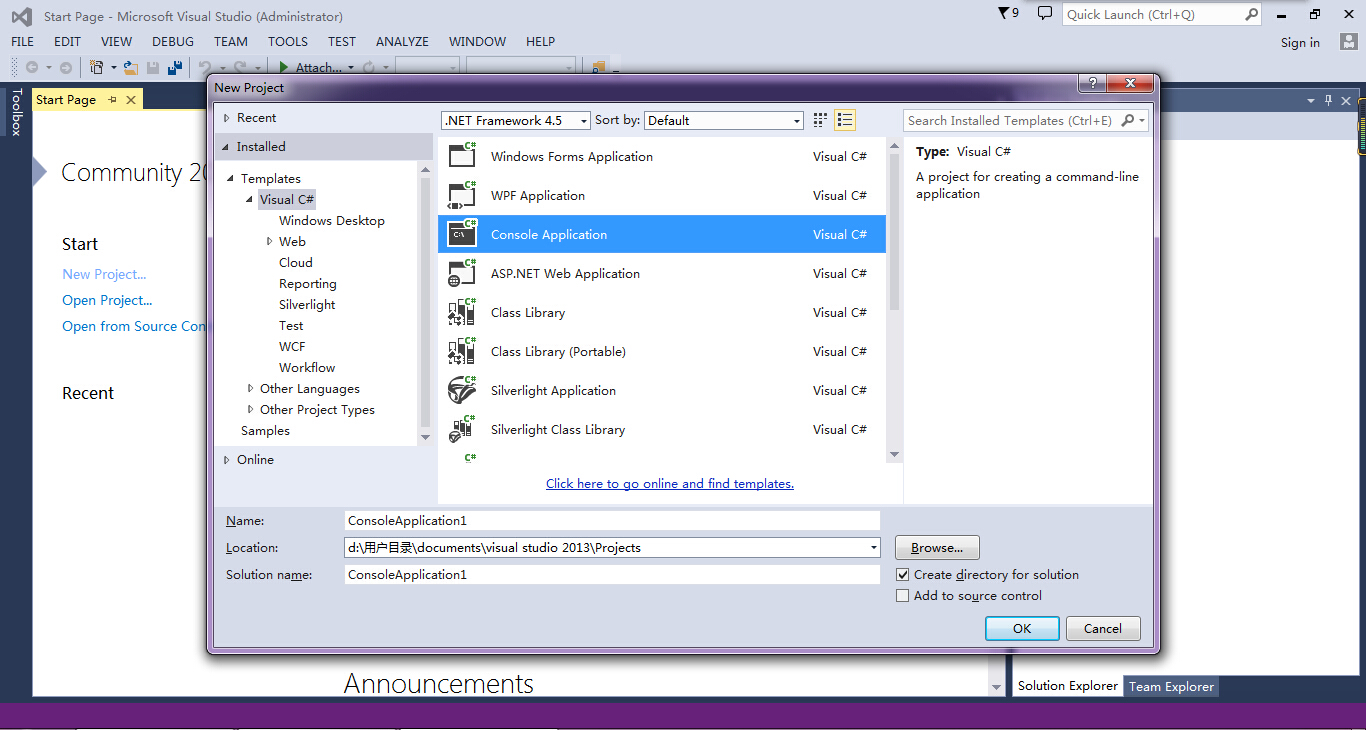
Task: Click the Save All toolbar icon
Action: [x=175, y=68]
